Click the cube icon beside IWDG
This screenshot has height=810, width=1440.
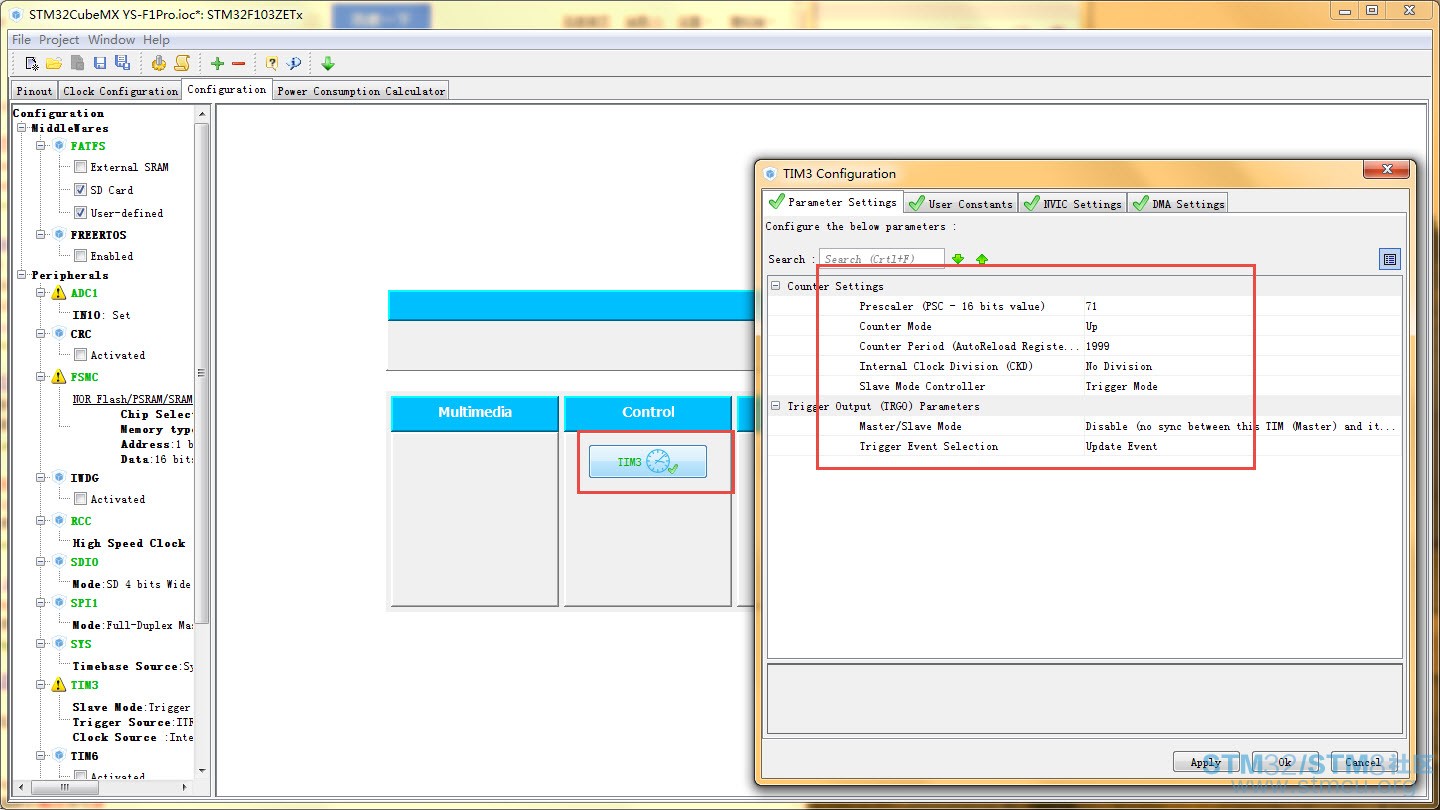tap(59, 478)
